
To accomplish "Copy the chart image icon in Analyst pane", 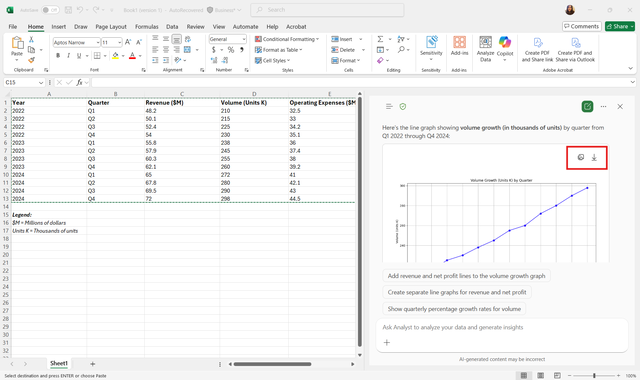I will 581,158.
